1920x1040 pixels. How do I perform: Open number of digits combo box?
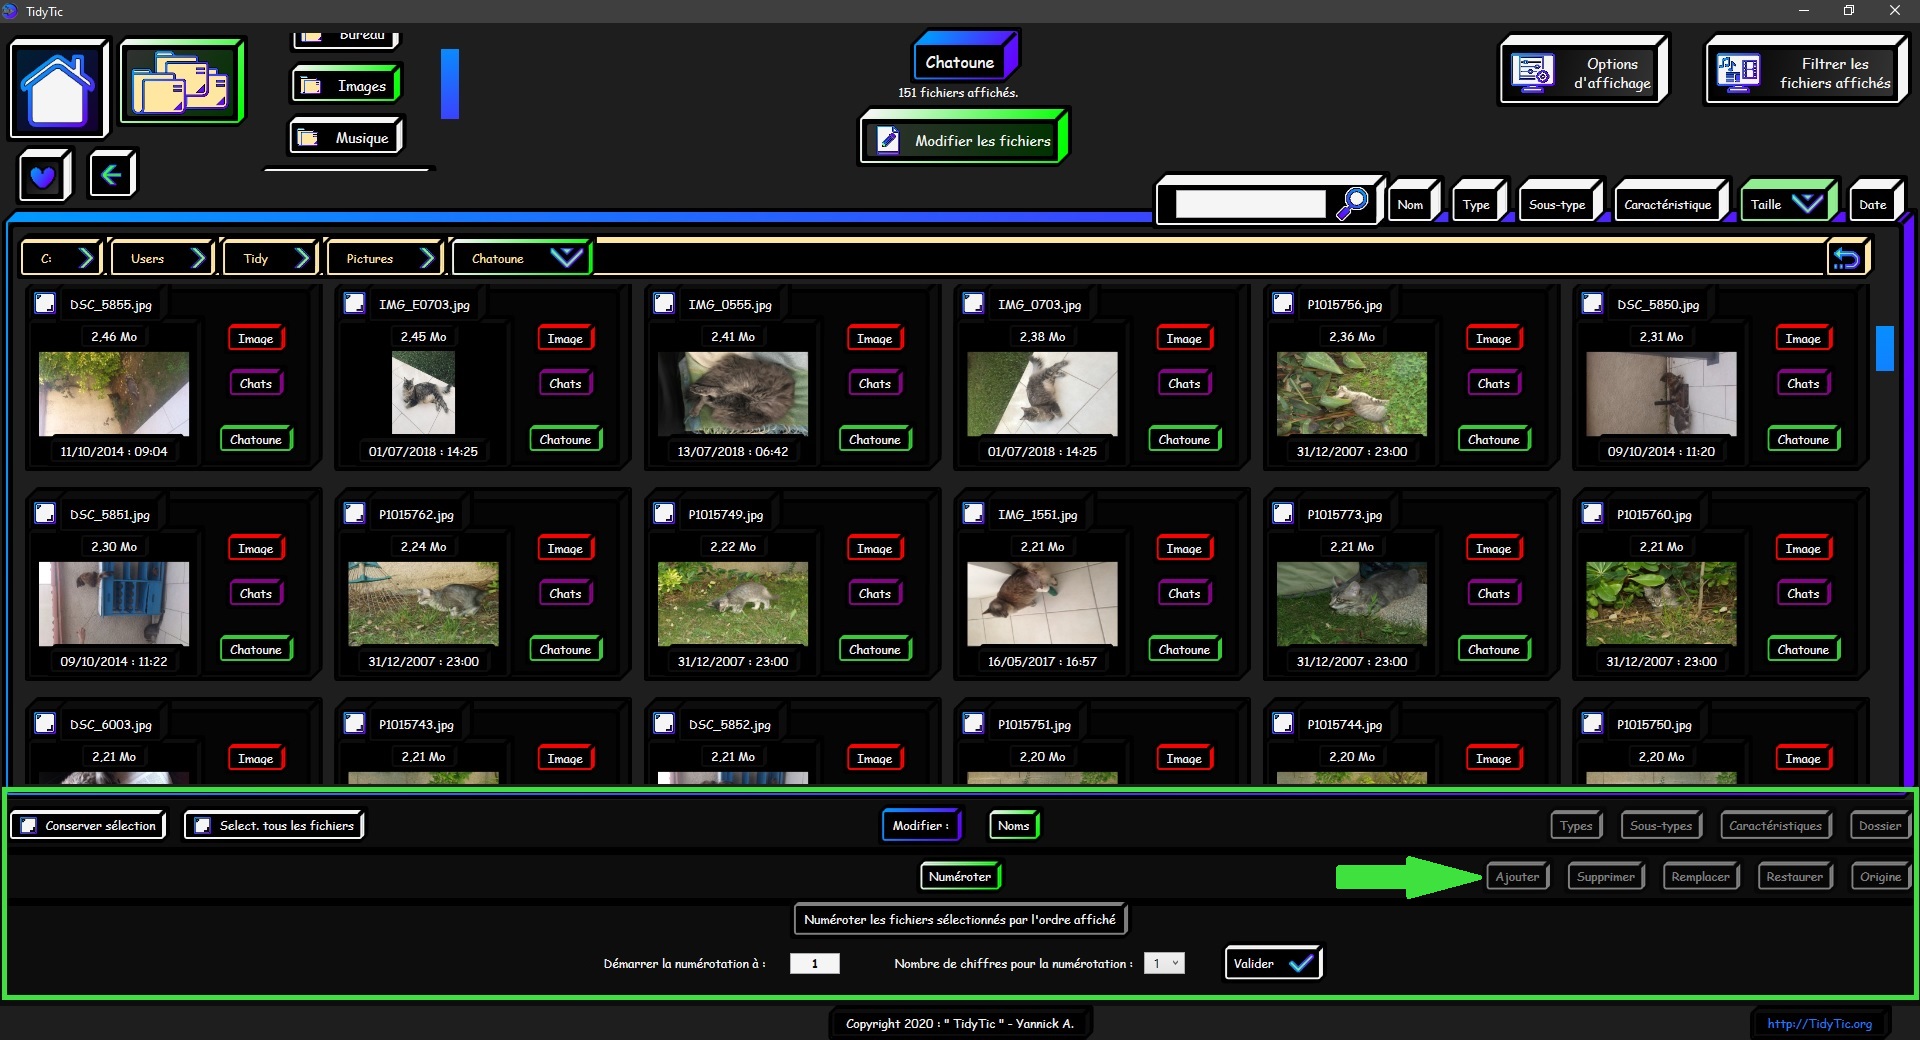tap(1164, 963)
